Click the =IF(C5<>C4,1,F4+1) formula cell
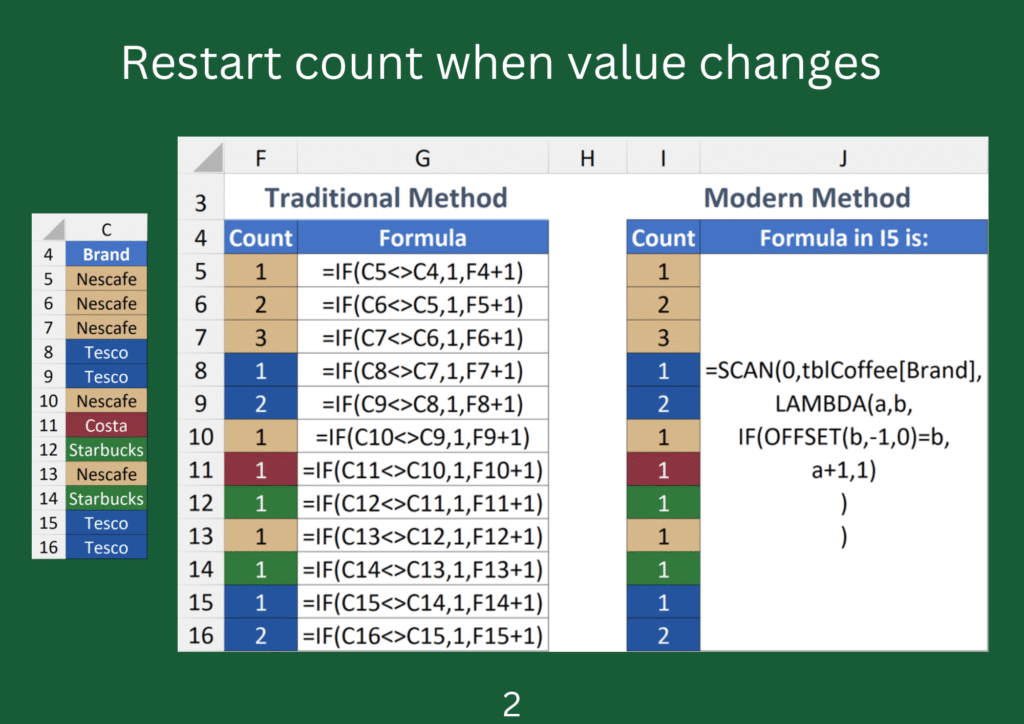The height and width of the screenshot is (724, 1024). click(422, 271)
